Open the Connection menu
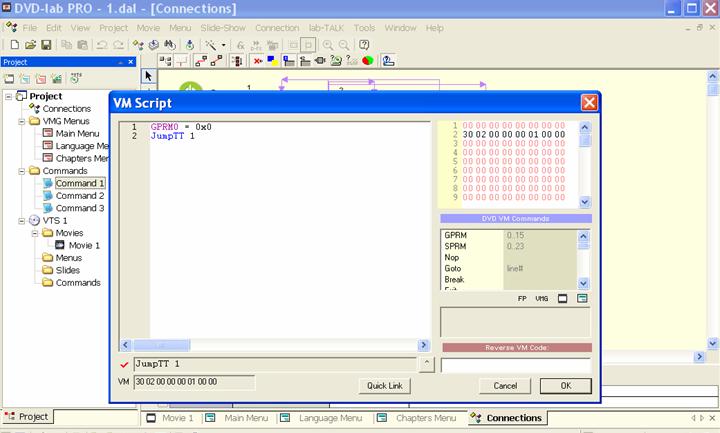The height and width of the screenshot is (433, 720). [x=277, y=28]
